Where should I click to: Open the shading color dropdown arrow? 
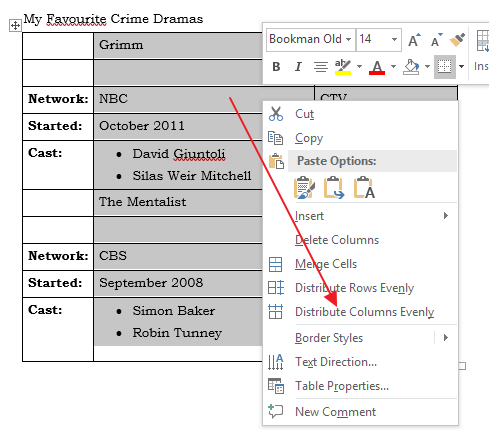(427, 67)
